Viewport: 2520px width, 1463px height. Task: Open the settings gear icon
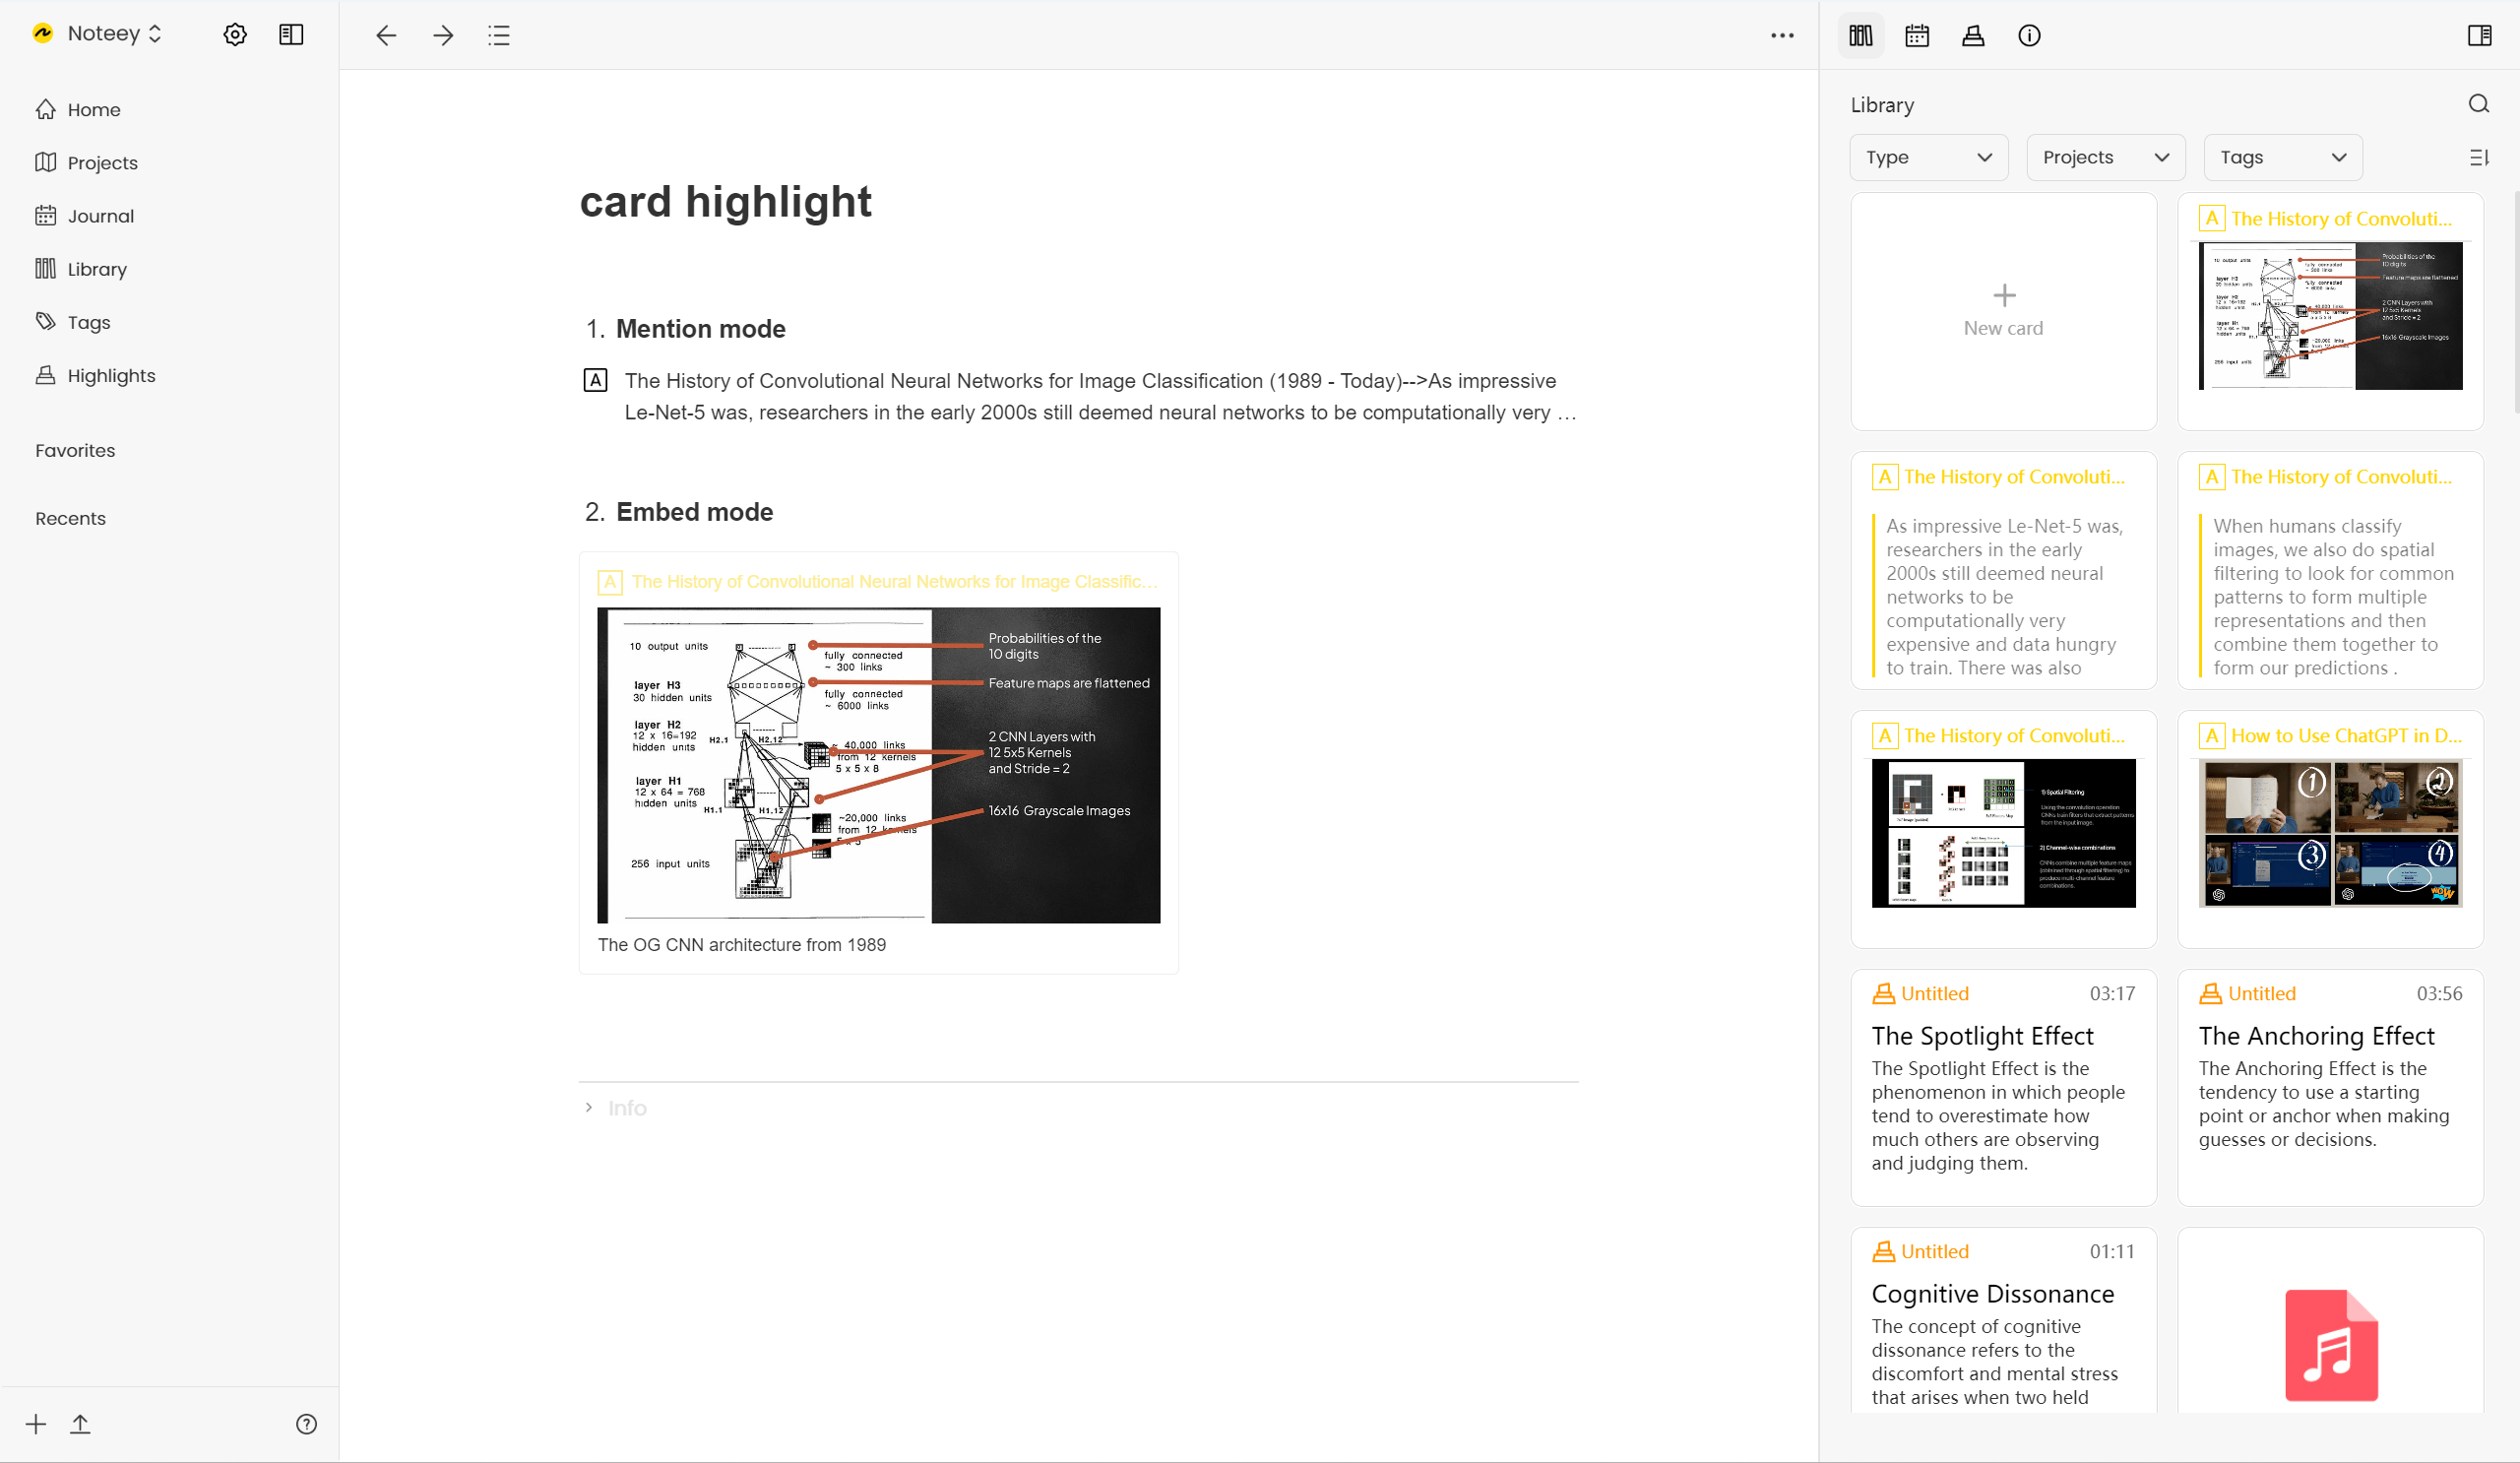point(235,35)
